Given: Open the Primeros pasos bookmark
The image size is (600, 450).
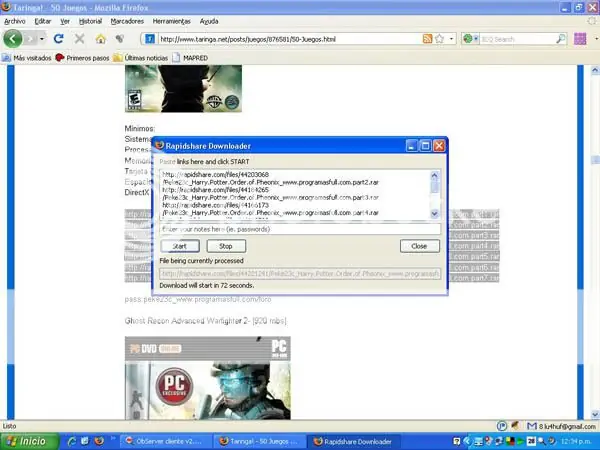Looking at the screenshot, I should [x=82, y=58].
